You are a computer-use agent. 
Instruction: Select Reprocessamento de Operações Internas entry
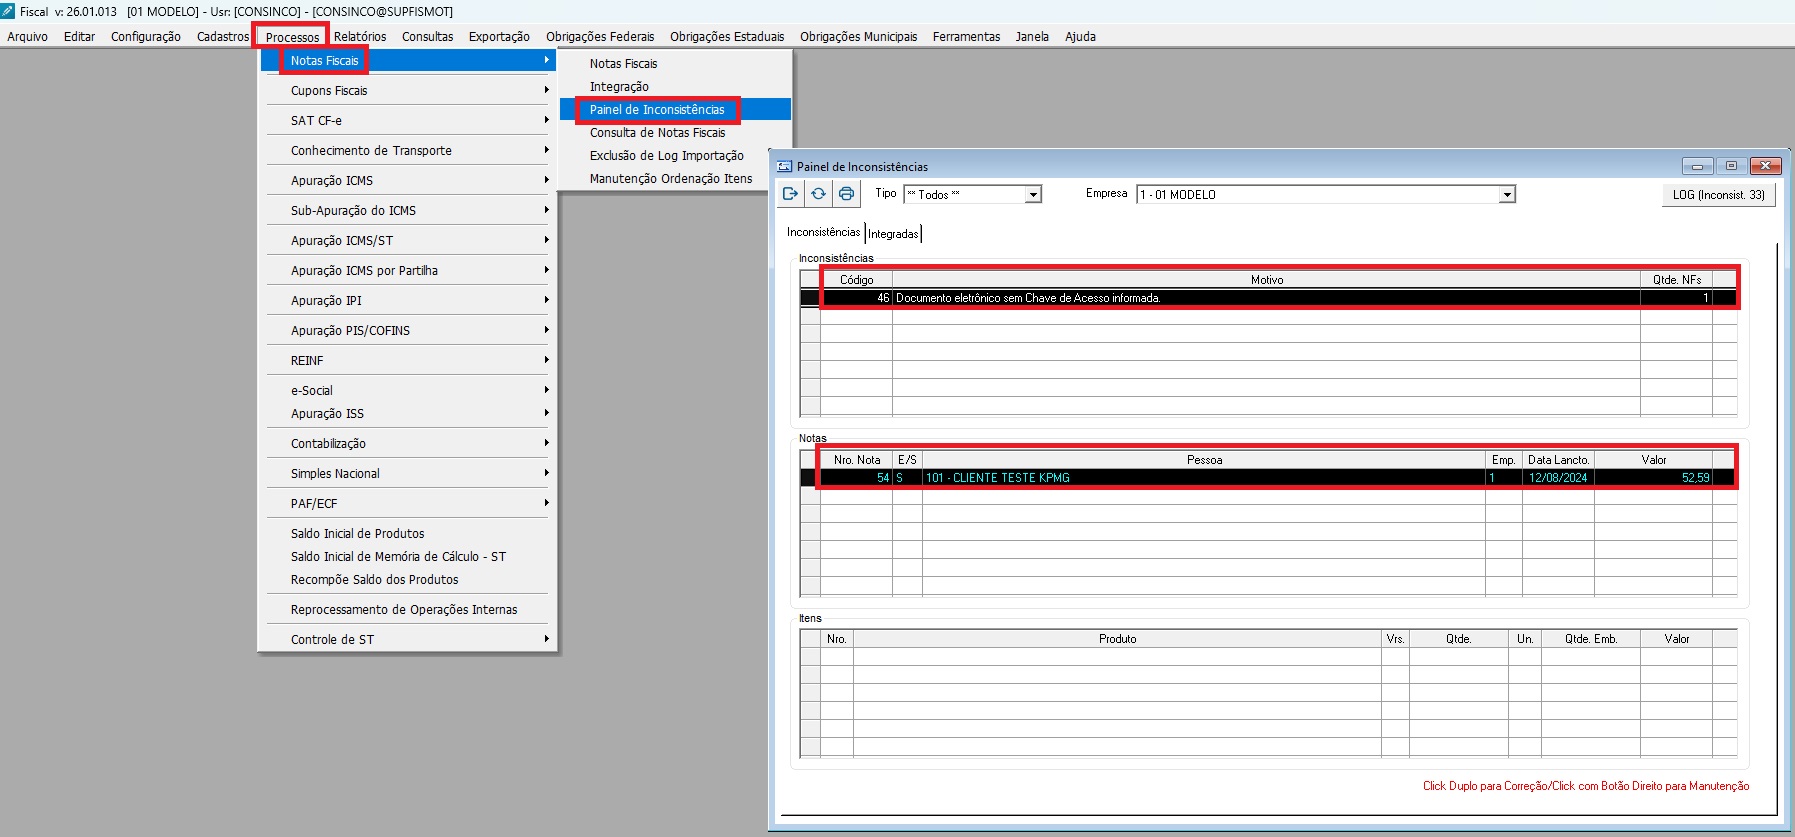408,609
